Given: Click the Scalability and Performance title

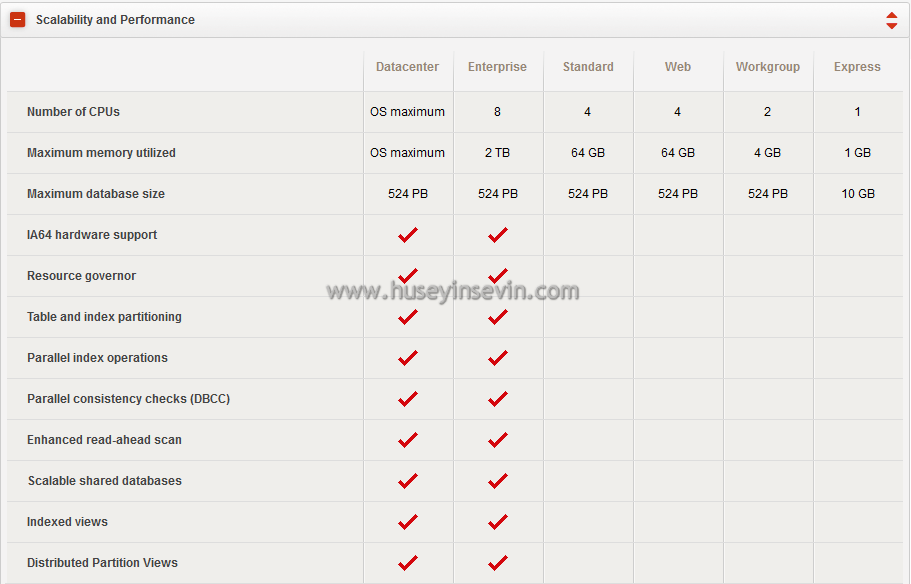Looking at the screenshot, I should point(115,20).
